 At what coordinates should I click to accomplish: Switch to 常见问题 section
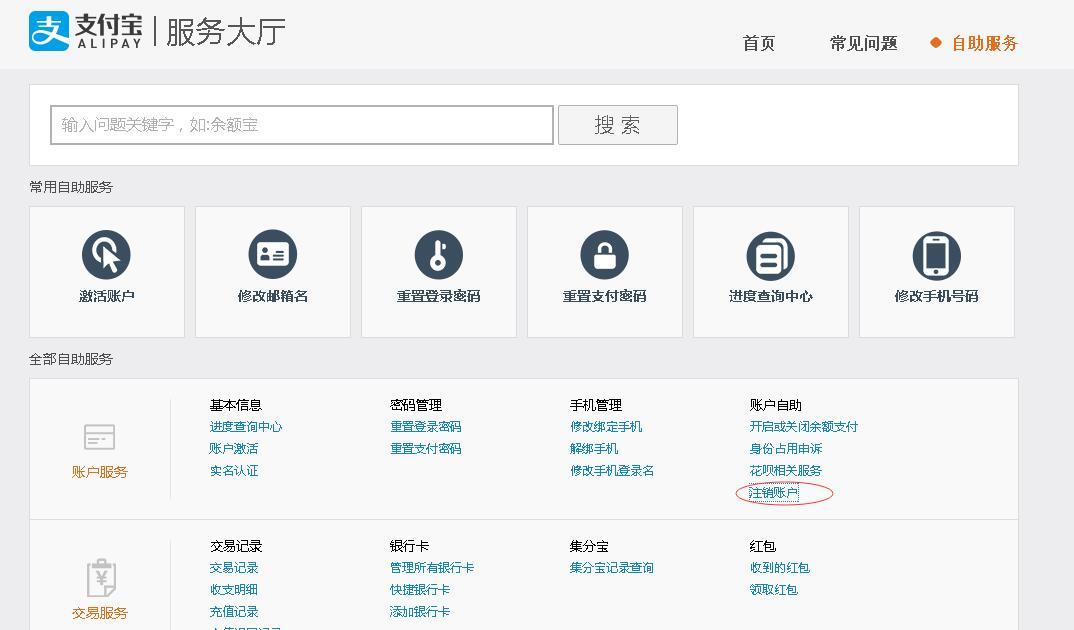[x=864, y=44]
